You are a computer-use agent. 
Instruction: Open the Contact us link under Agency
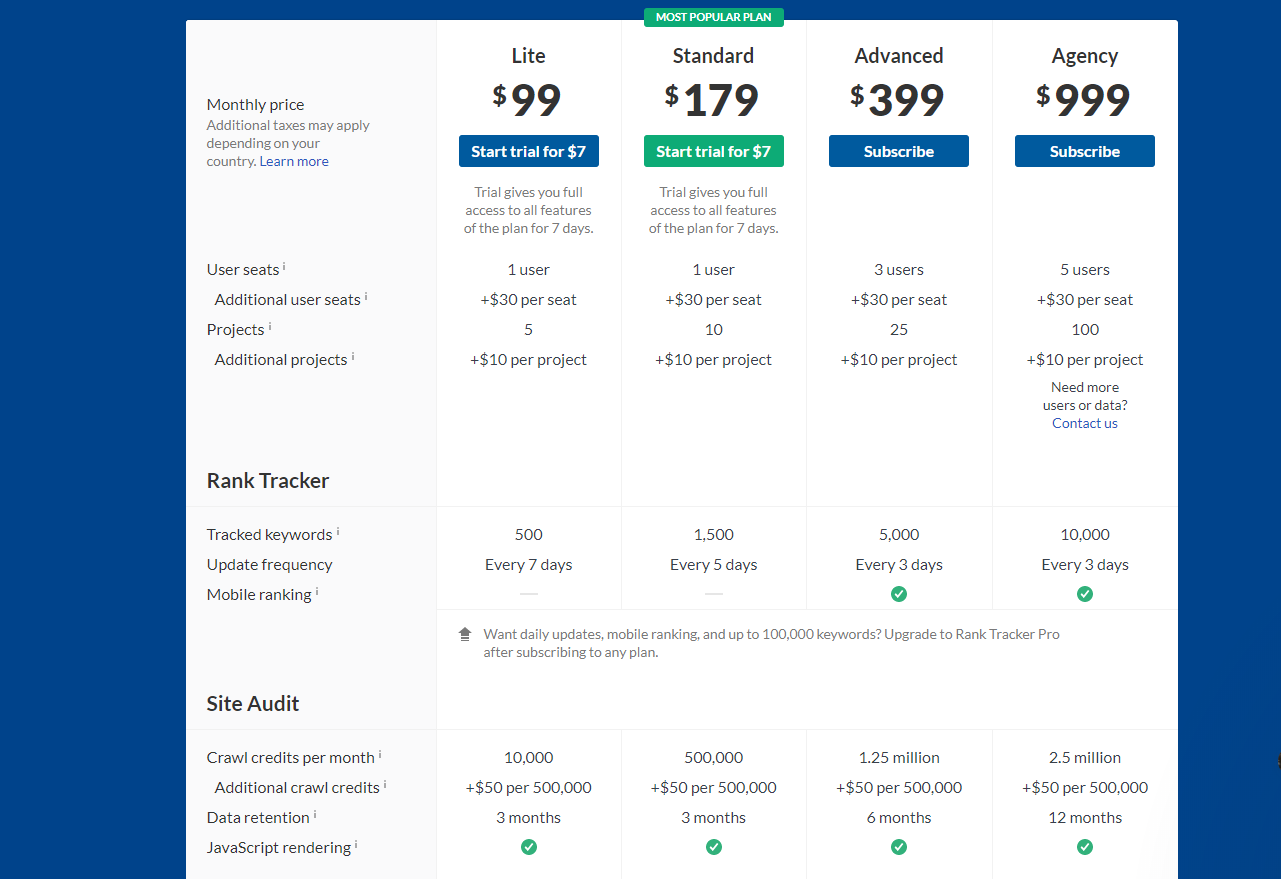point(1085,423)
